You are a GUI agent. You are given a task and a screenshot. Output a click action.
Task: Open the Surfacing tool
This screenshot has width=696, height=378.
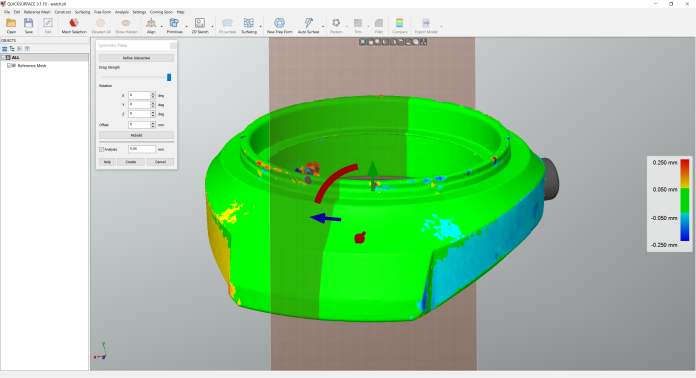[x=249, y=26]
